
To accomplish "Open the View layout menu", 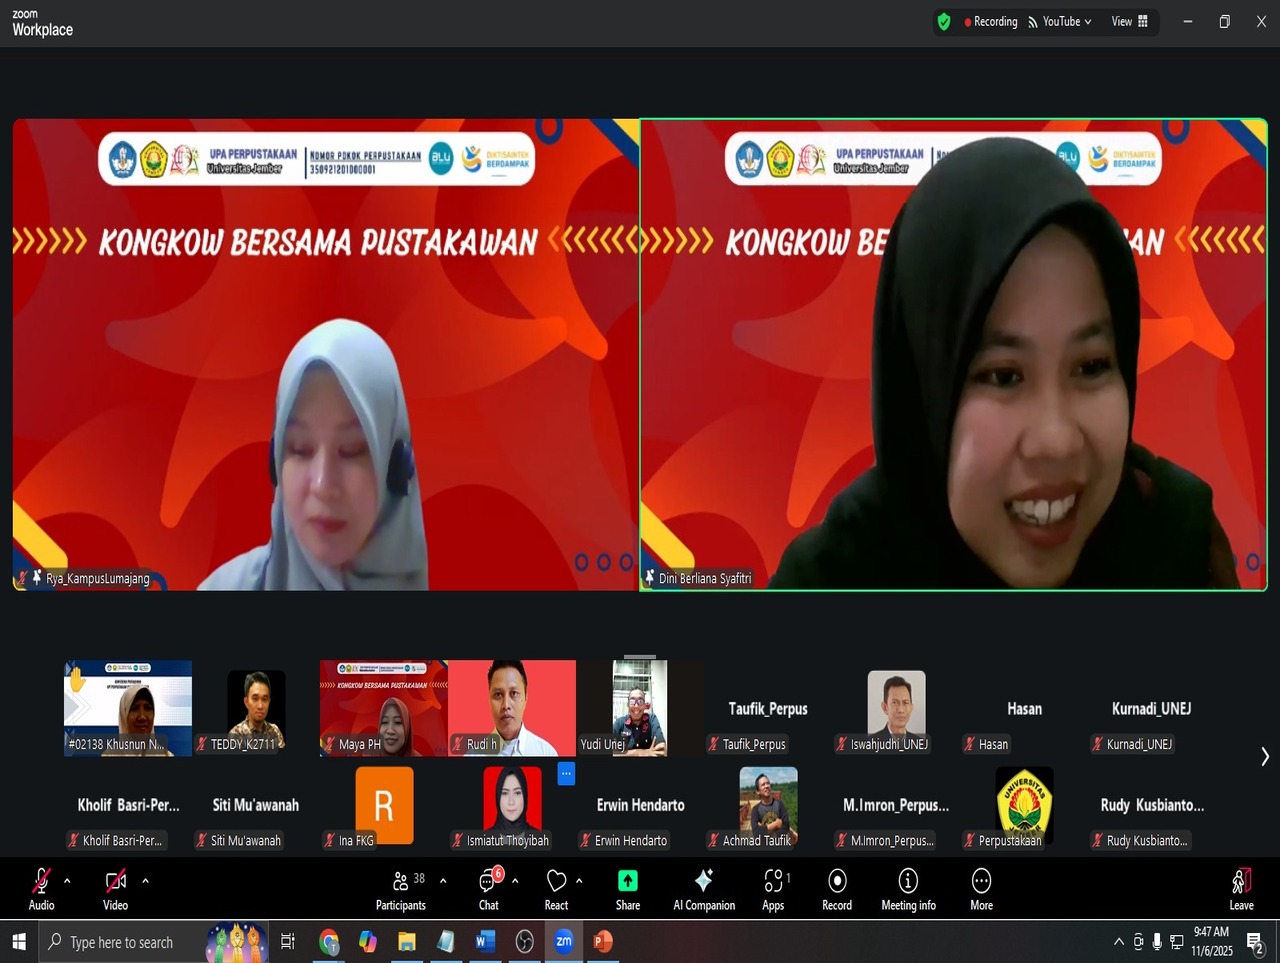I will [x=1130, y=22].
